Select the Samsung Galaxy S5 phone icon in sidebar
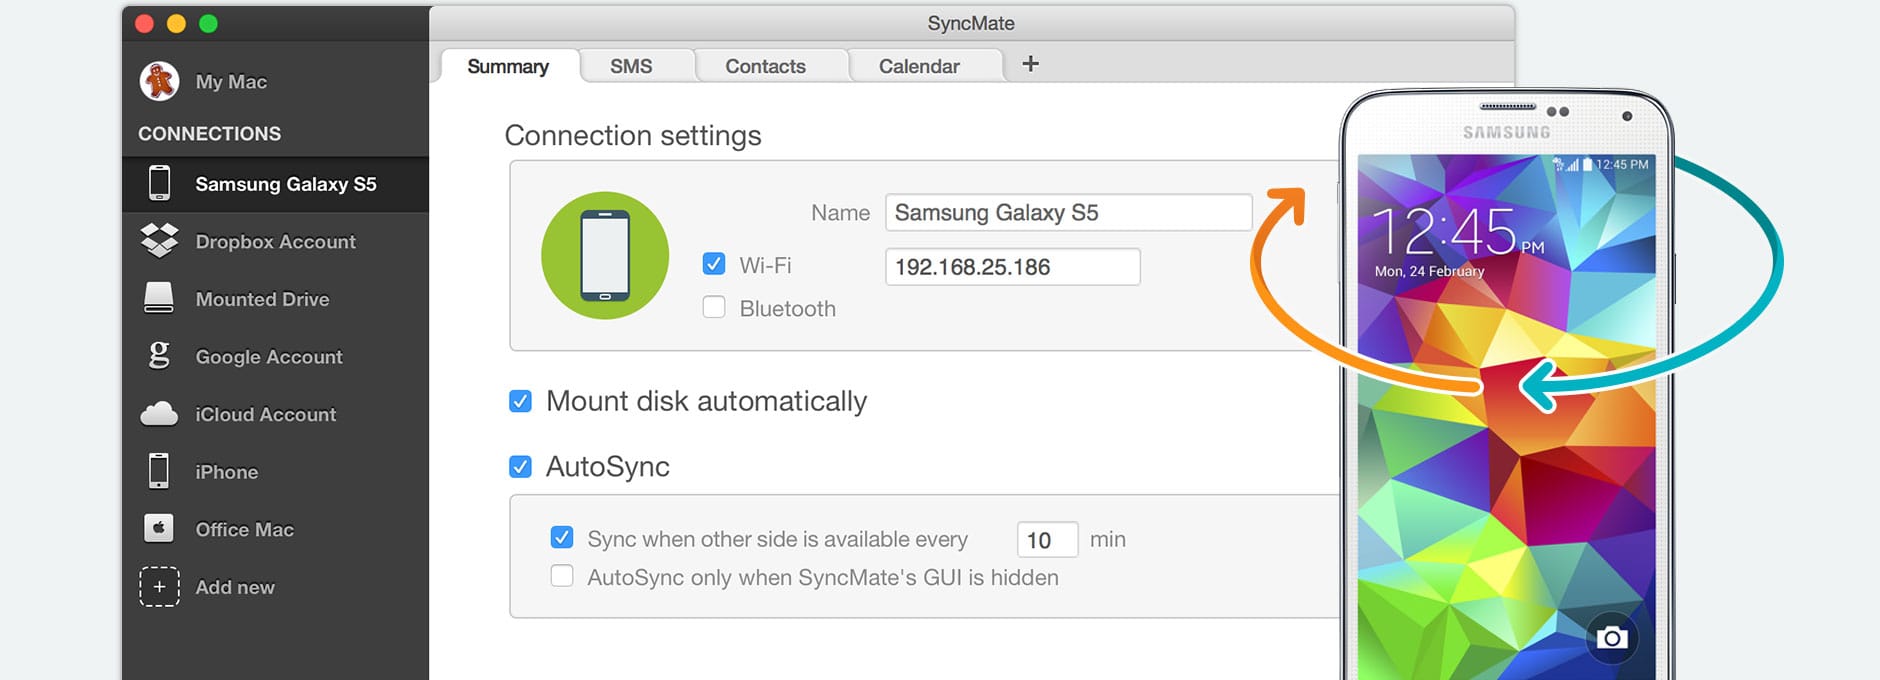This screenshot has height=680, width=1880. click(159, 183)
